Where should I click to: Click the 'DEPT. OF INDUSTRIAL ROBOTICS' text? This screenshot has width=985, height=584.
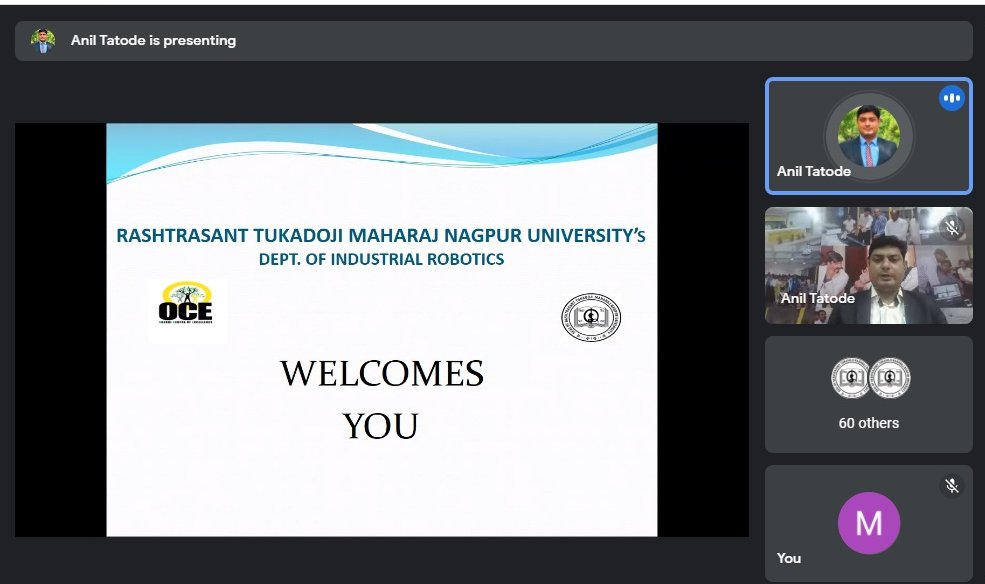381,259
